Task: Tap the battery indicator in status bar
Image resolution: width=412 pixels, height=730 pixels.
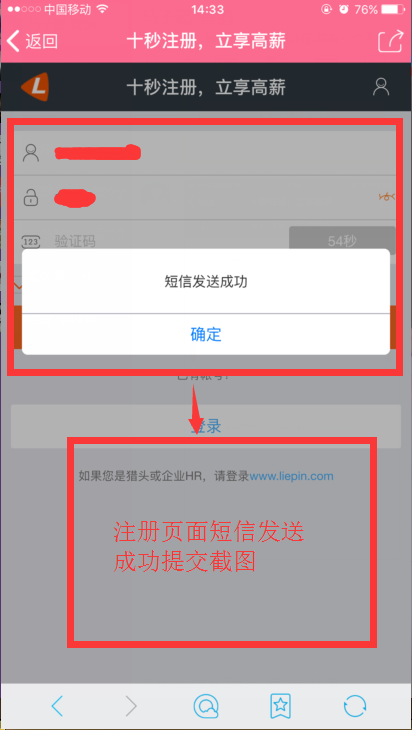Action: pos(393,9)
